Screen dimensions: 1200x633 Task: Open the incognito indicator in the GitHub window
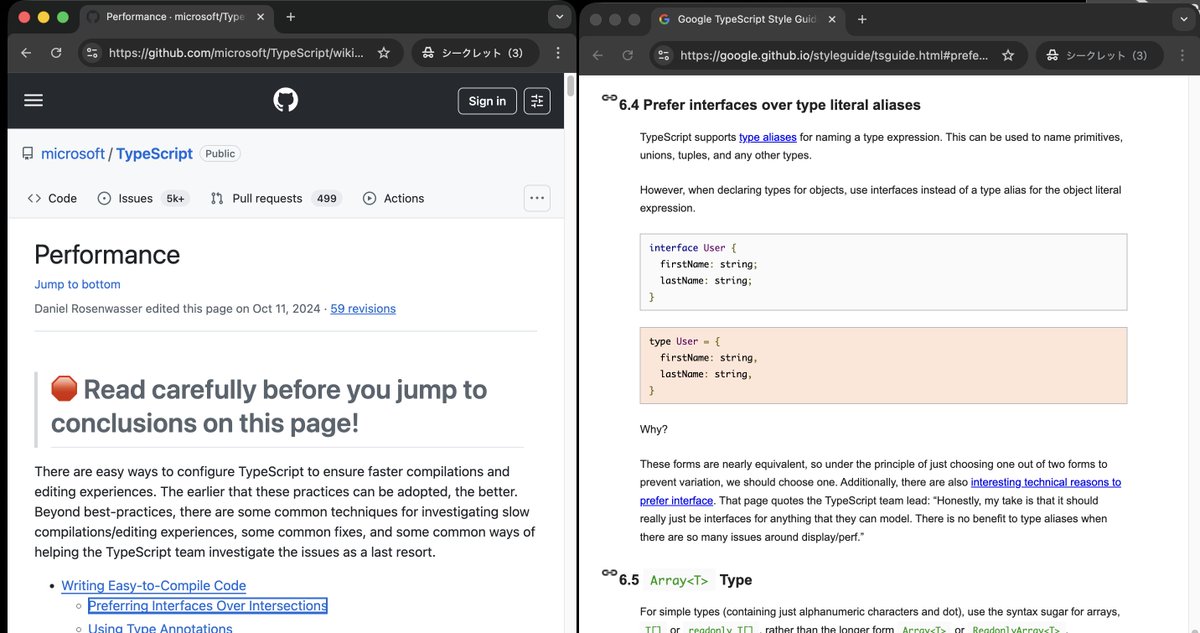click(x=474, y=53)
